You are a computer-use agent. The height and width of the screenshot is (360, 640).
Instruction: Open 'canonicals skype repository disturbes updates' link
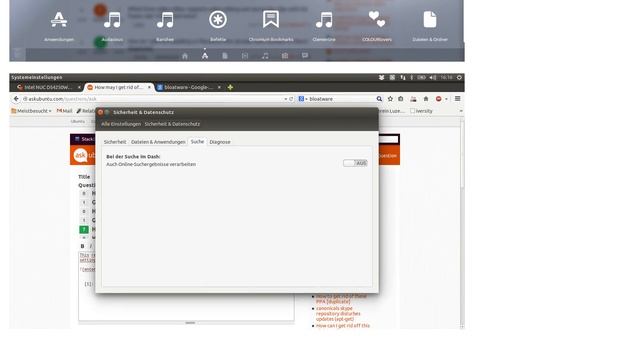coord(338,313)
